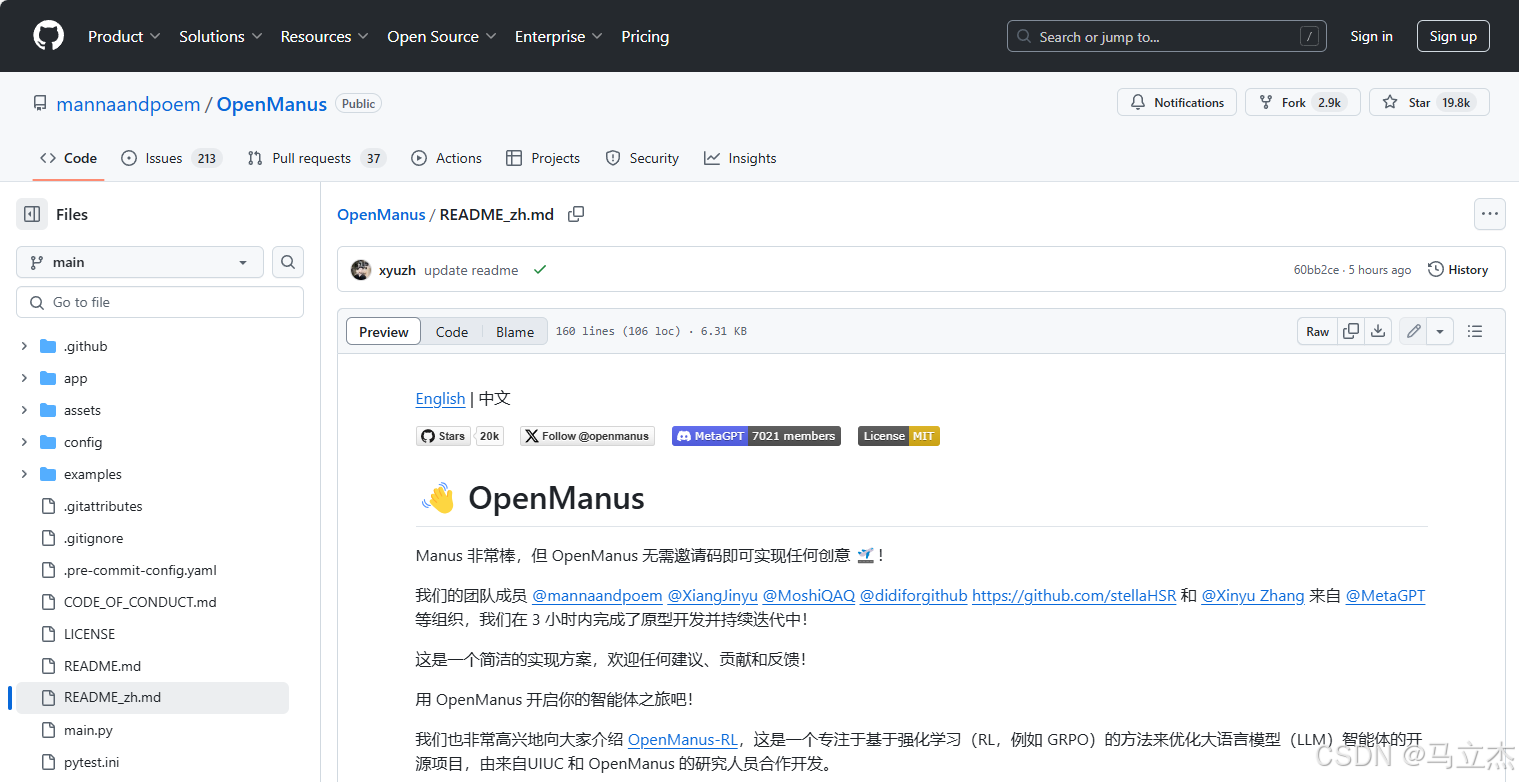Viewport: 1519px width, 782px height.
Task: Click the License MIT badge
Action: click(899, 436)
